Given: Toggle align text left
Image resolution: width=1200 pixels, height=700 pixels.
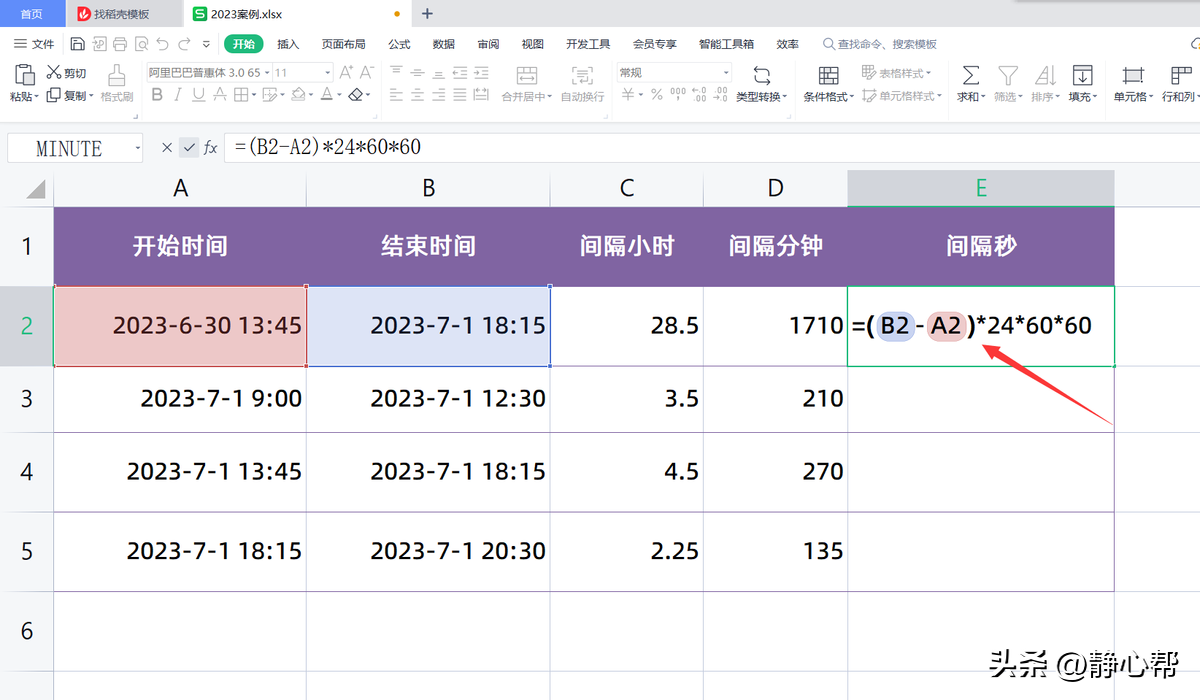Looking at the screenshot, I should [396, 95].
